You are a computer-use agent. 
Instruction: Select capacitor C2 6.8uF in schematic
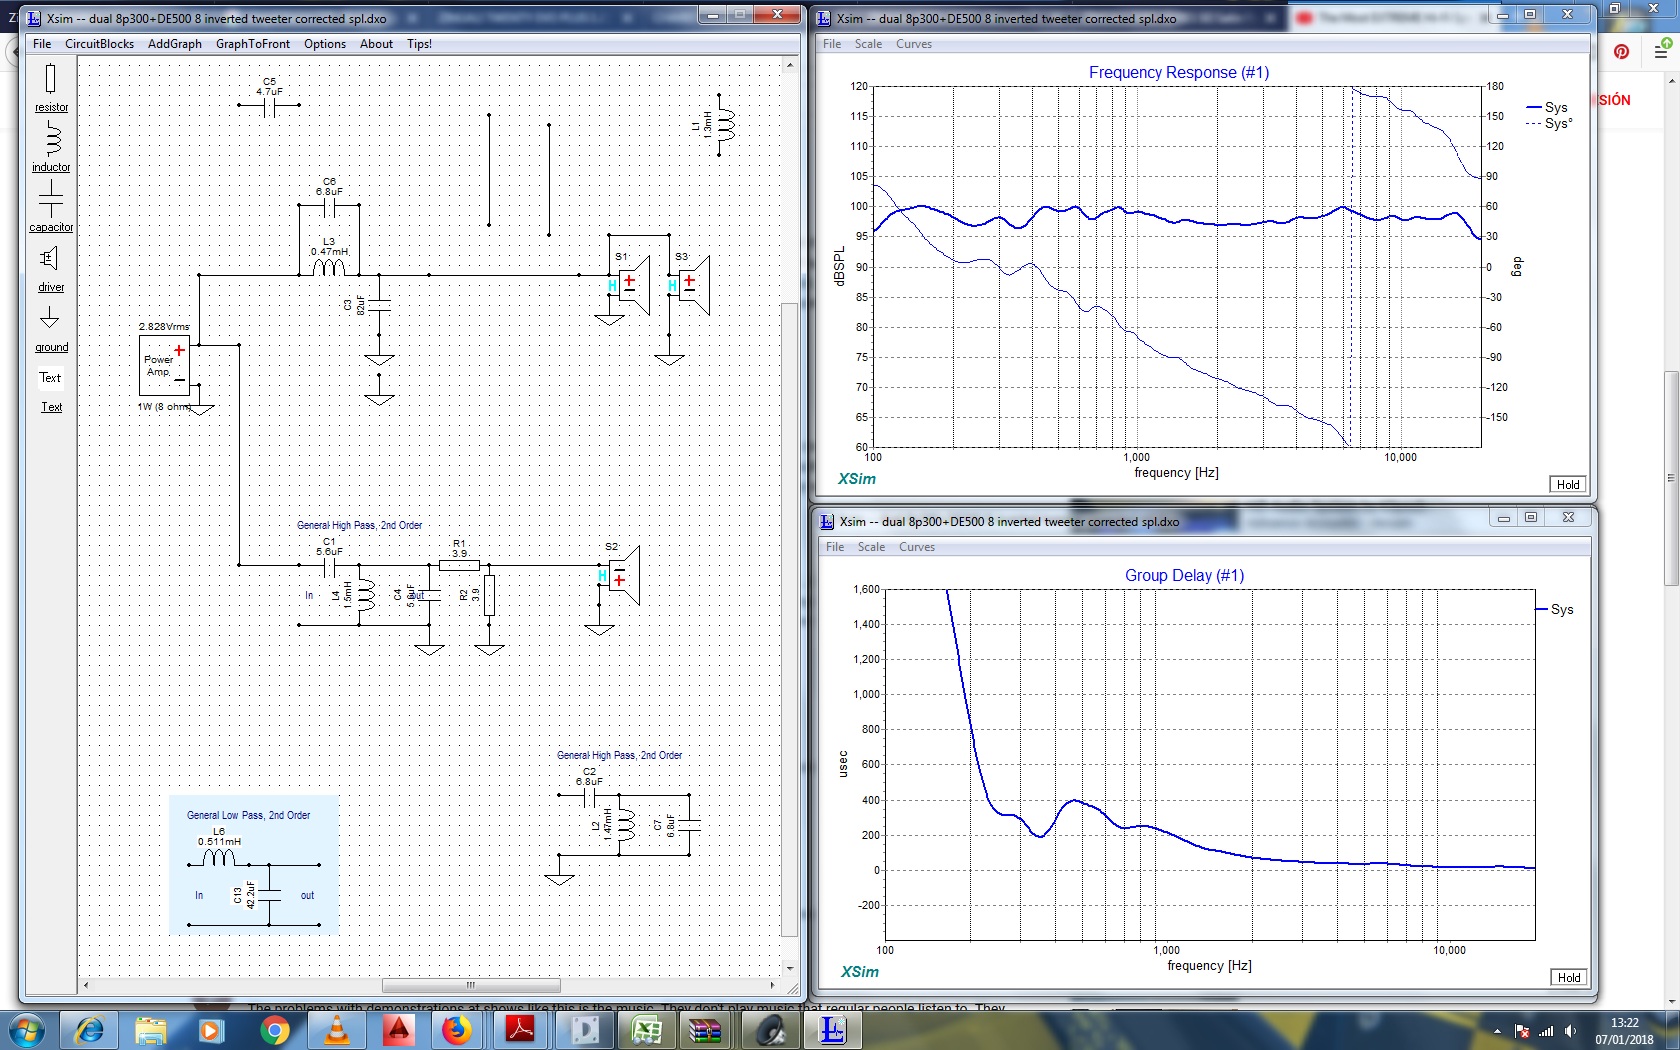[589, 790]
